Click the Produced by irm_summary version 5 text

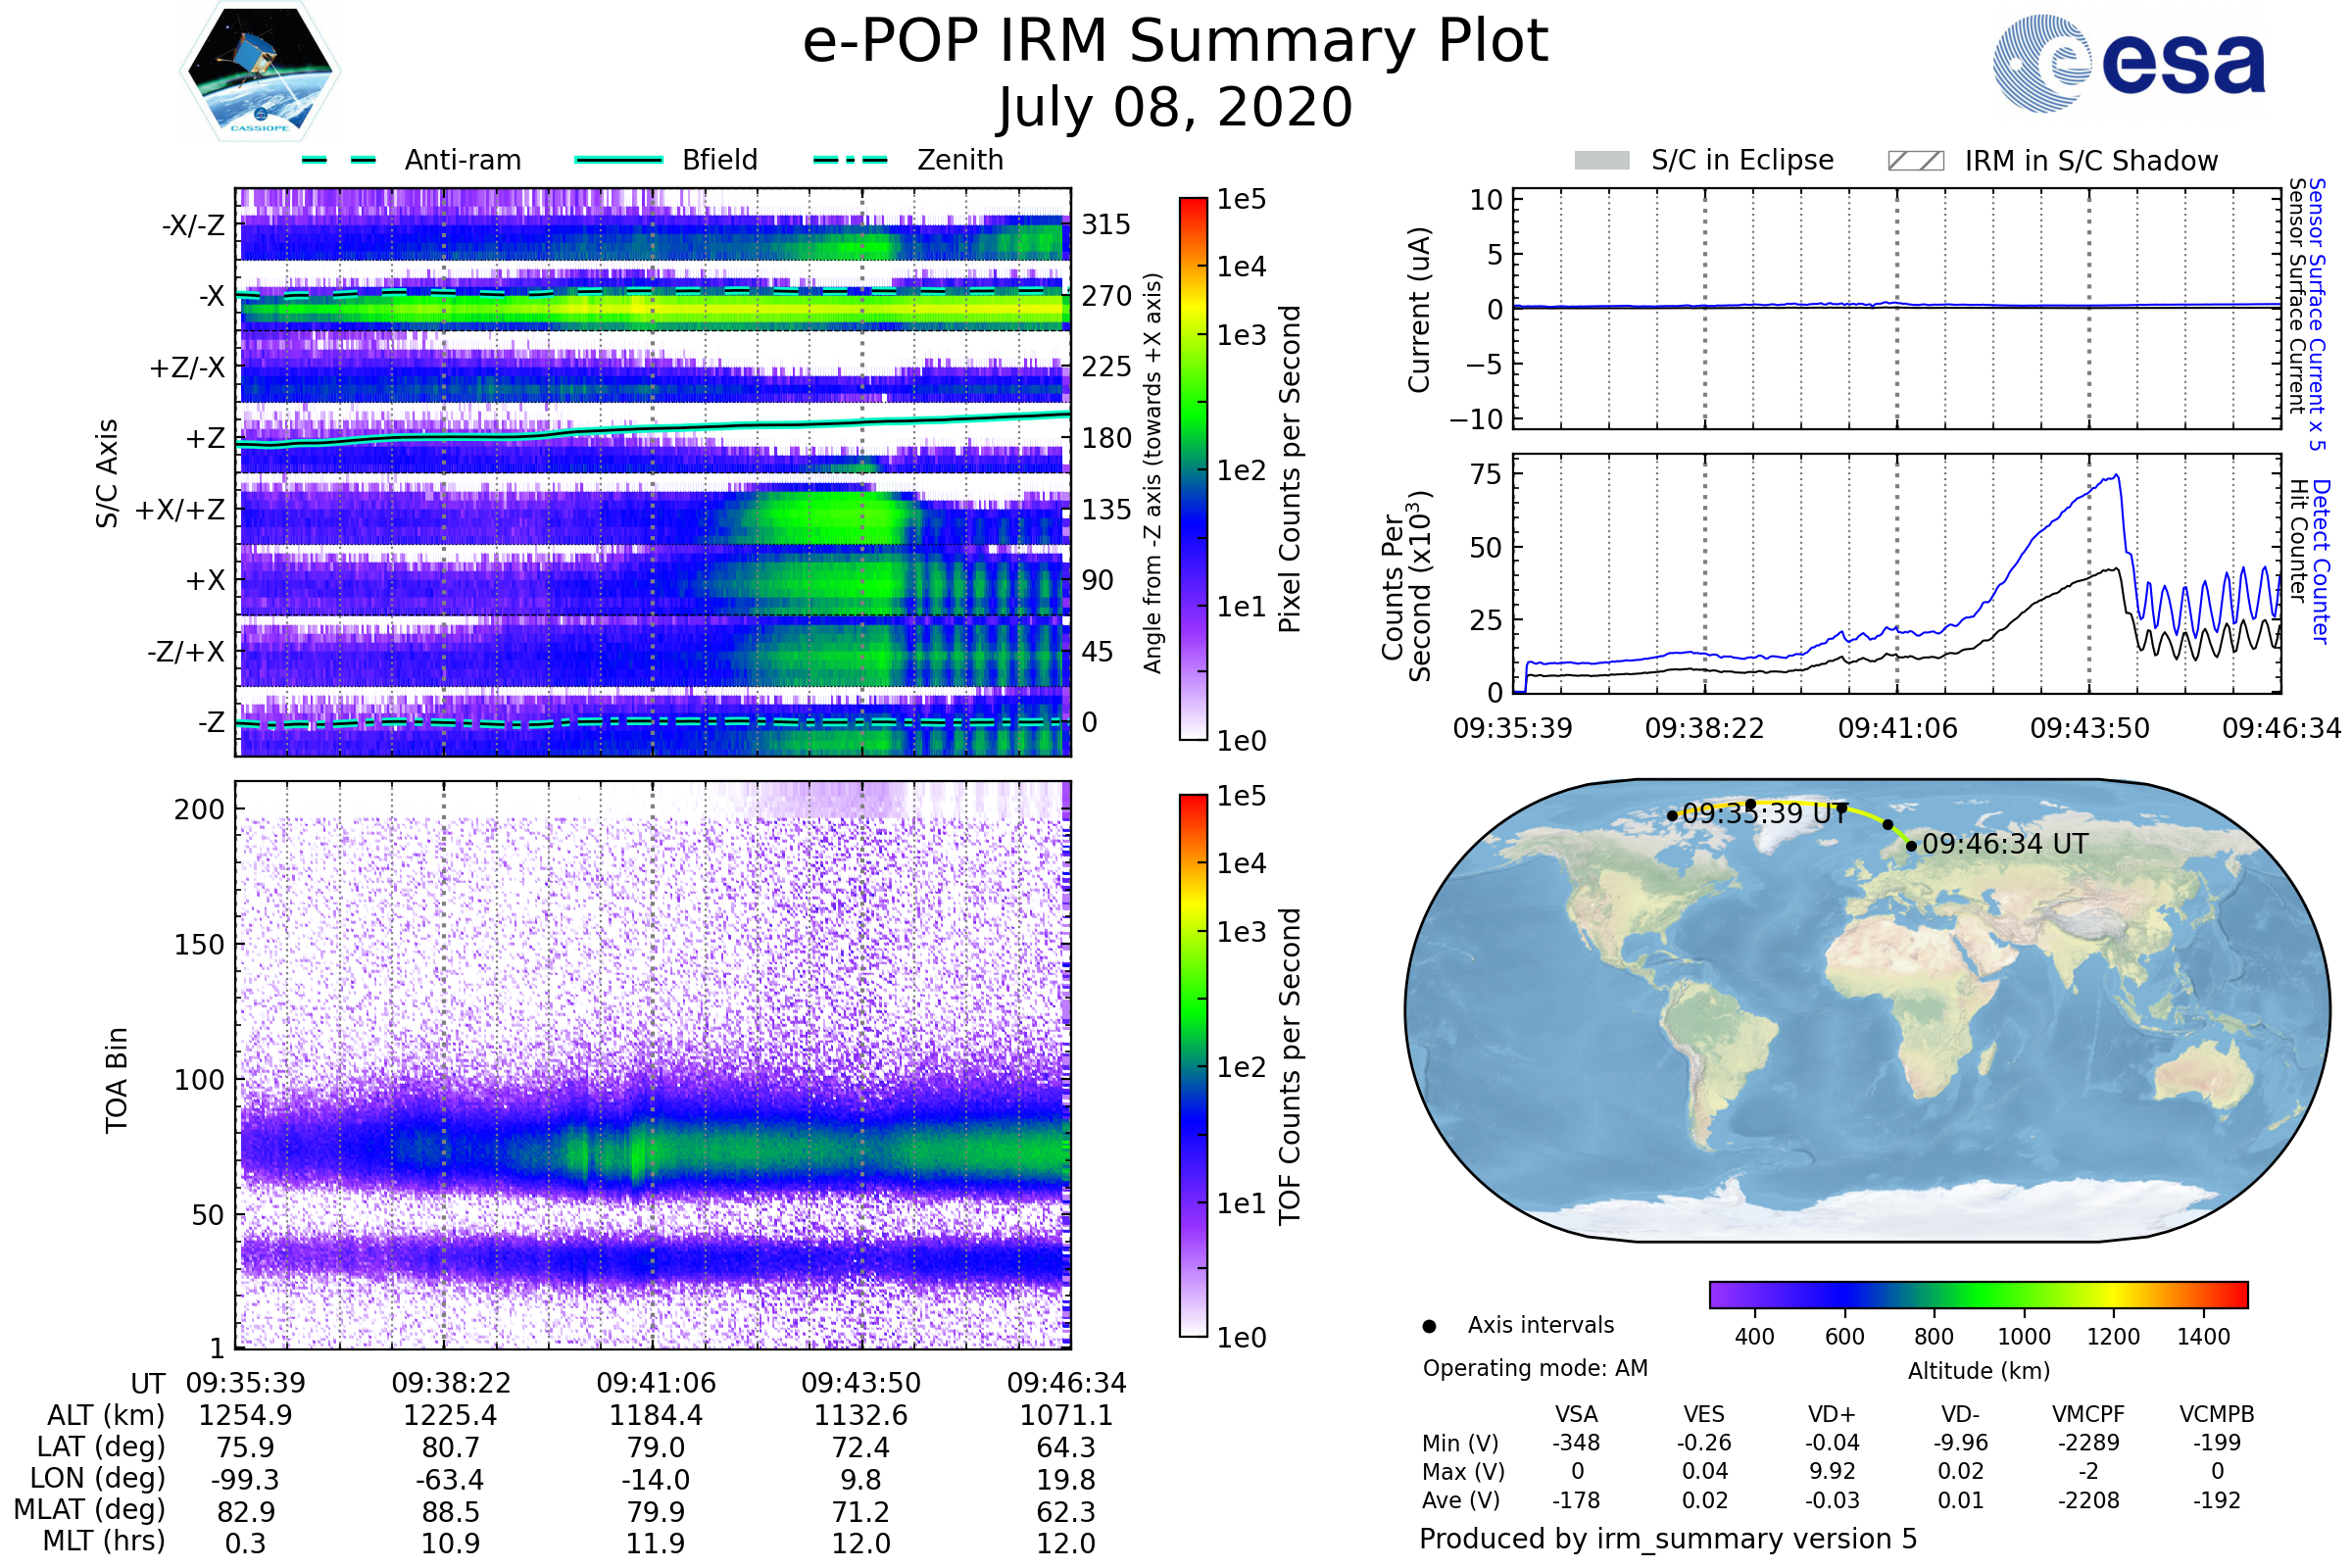point(1667,1538)
